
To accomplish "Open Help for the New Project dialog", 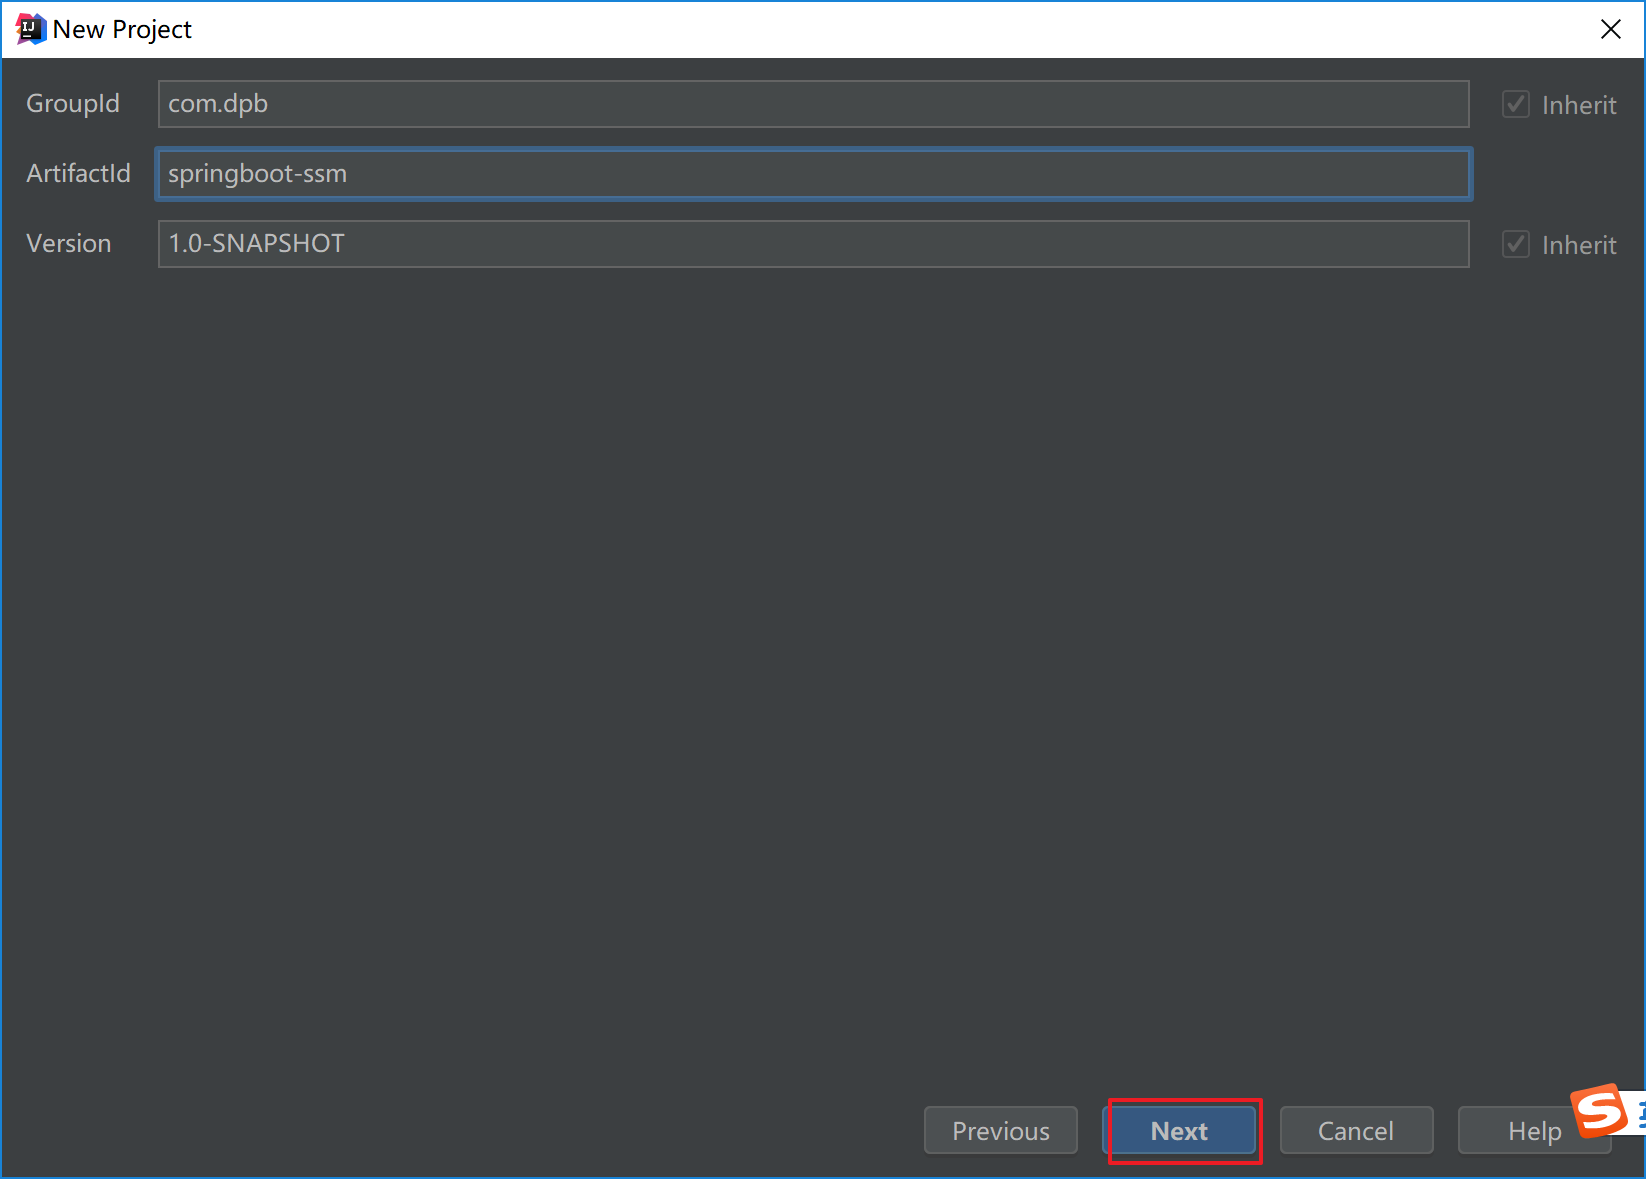I will (x=1533, y=1130).
